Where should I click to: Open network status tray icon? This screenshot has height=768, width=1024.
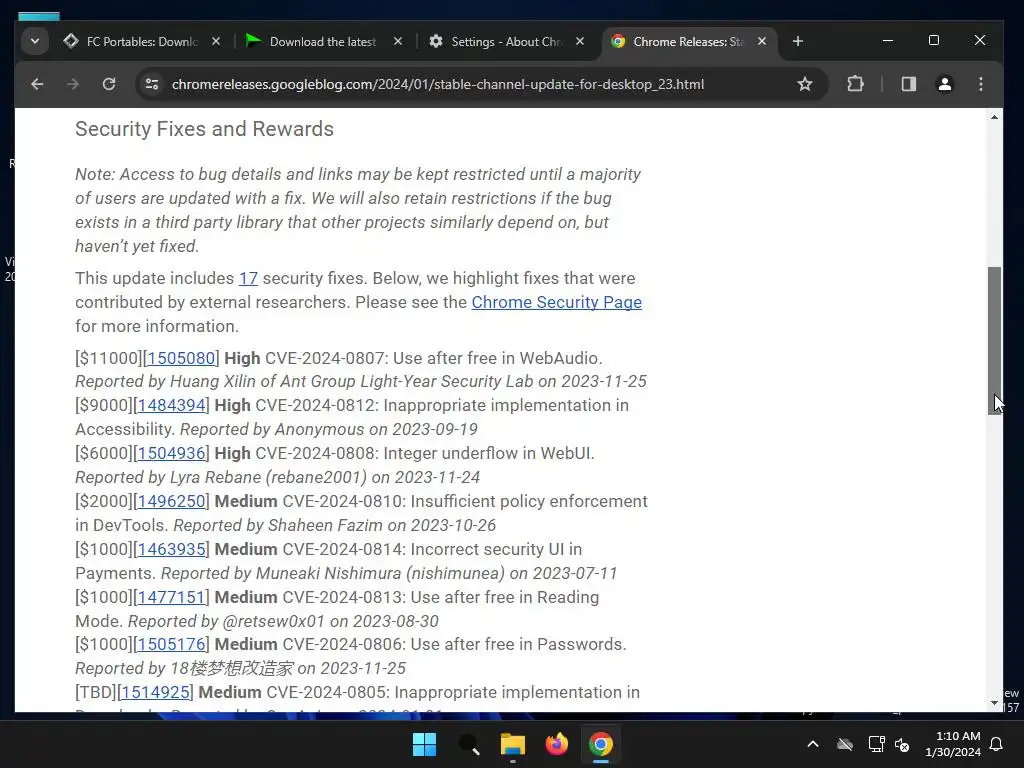point(876,744)
